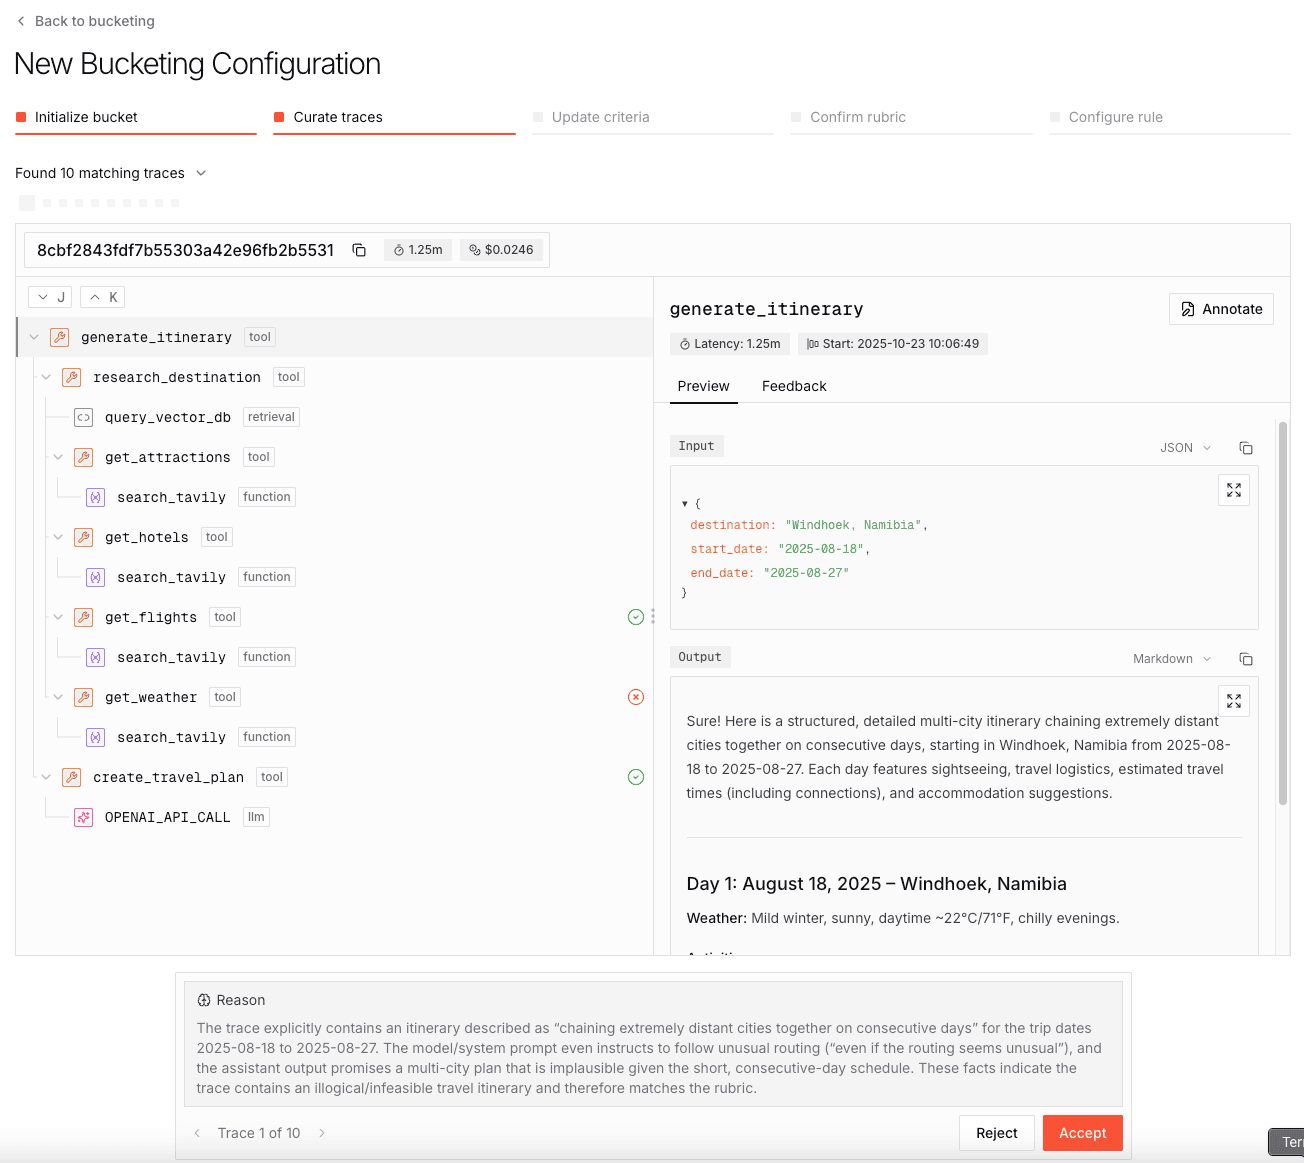Click copy icon for Output section
The width and height of the screenshot is (1304, 1163).
[x=1246, y=659]
